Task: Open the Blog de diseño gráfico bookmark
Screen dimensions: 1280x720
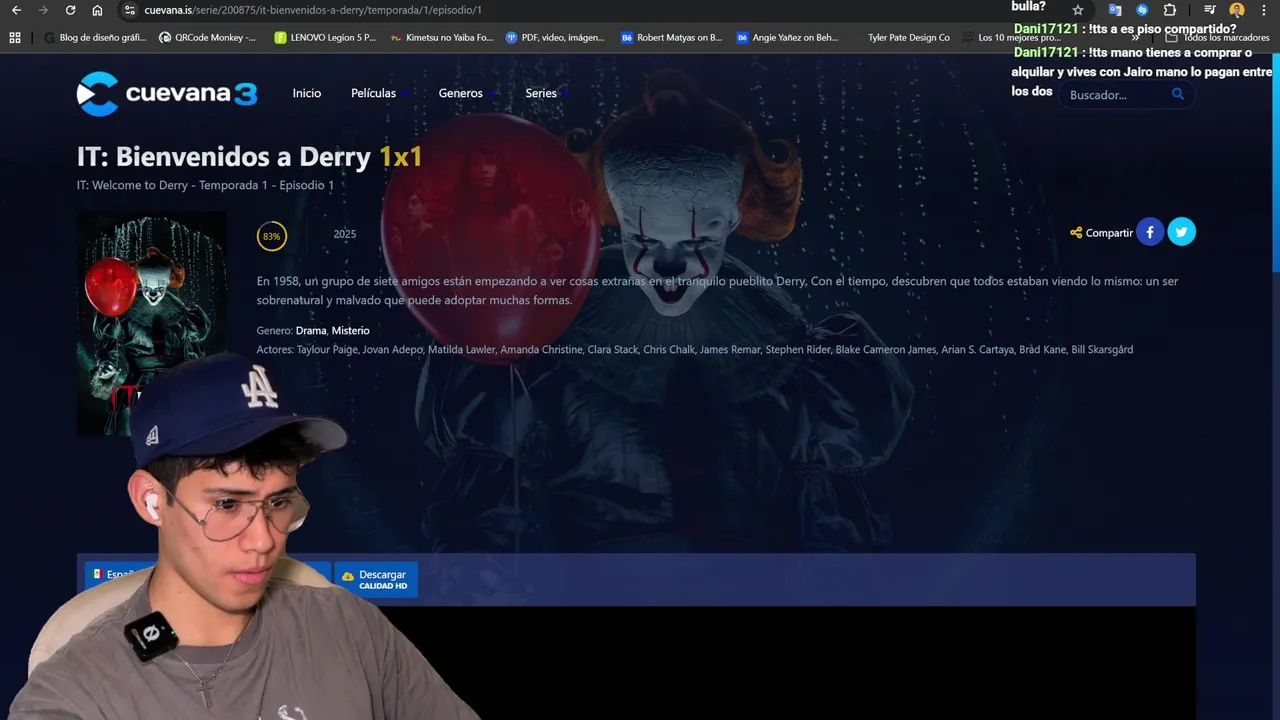Action: (95, 38)
